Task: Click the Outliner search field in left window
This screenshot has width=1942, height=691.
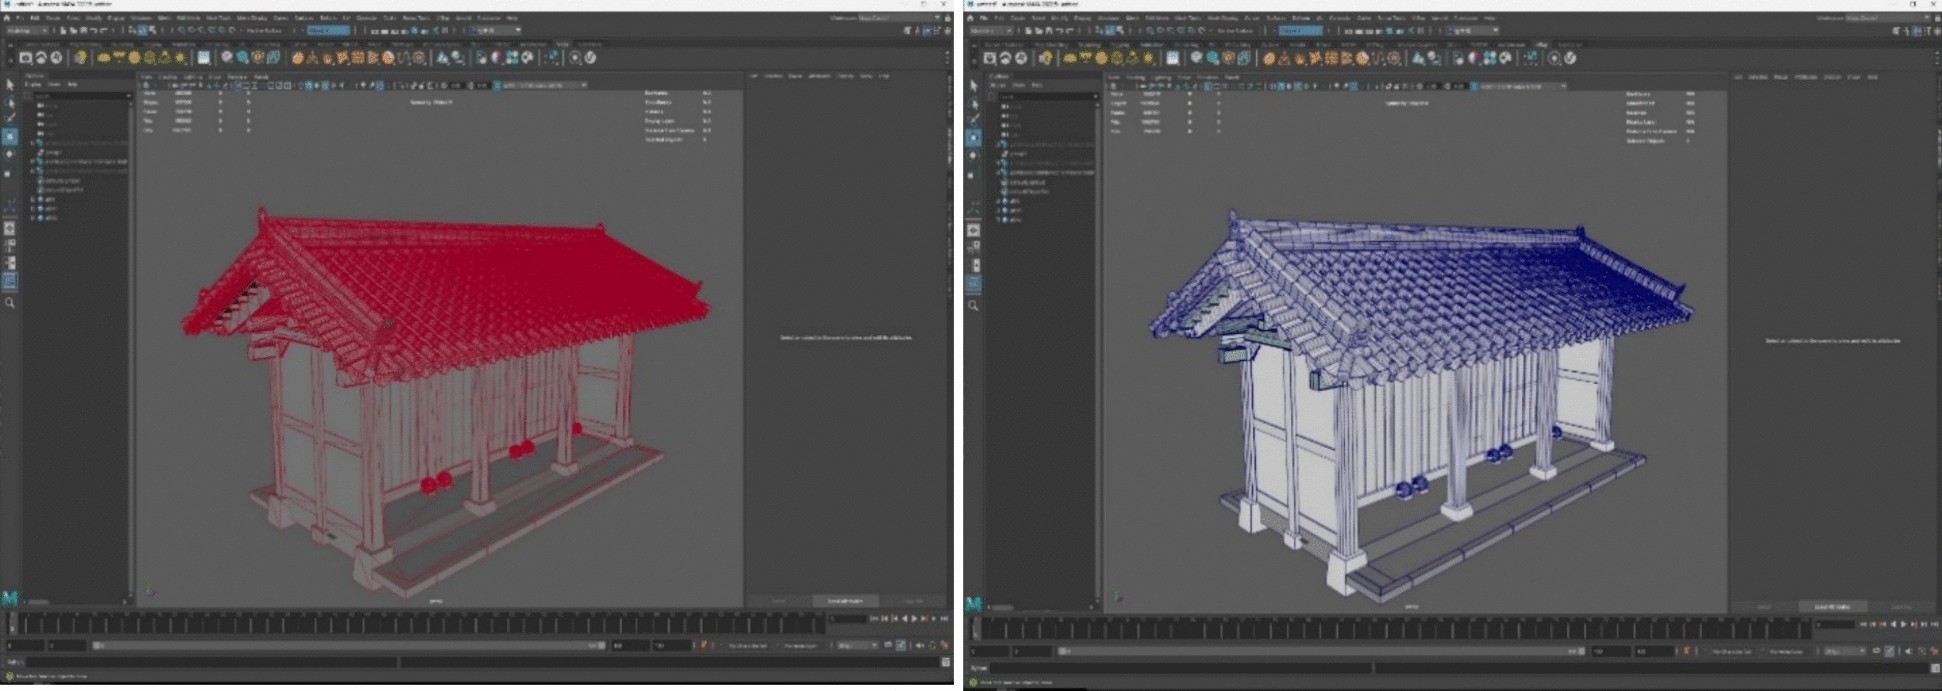Action: [x=80, y=95]
